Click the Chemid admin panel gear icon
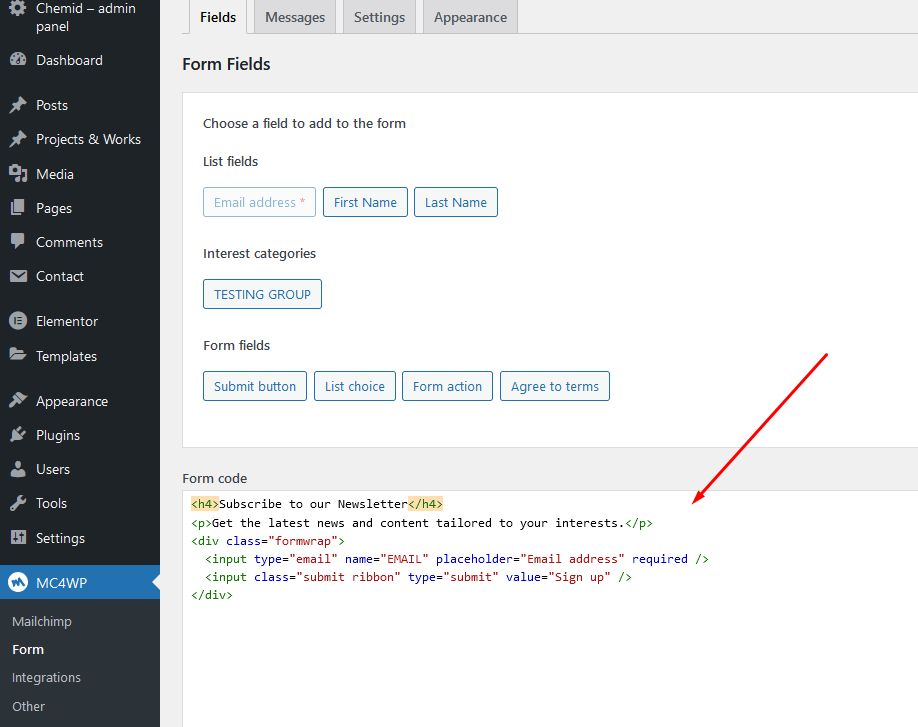The width and height of the screenshot is (918, 727). coord(18,9)
